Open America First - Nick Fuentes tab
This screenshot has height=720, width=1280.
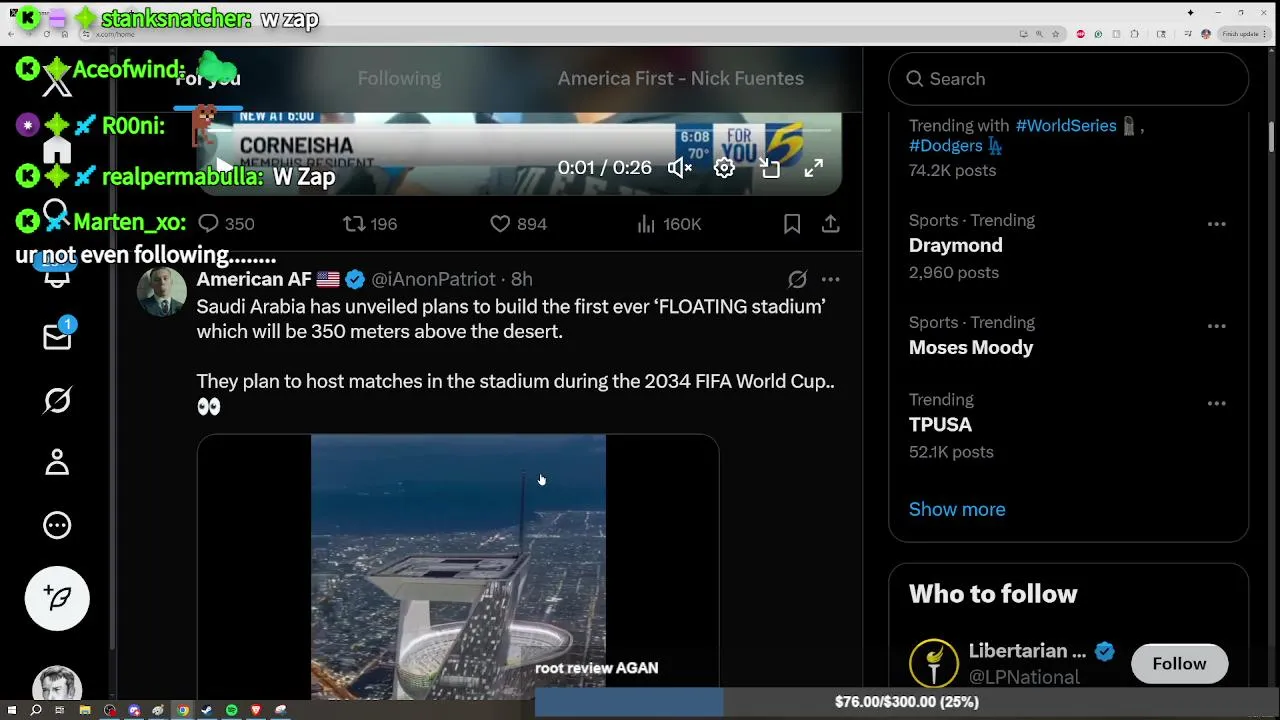click(681, 78)
